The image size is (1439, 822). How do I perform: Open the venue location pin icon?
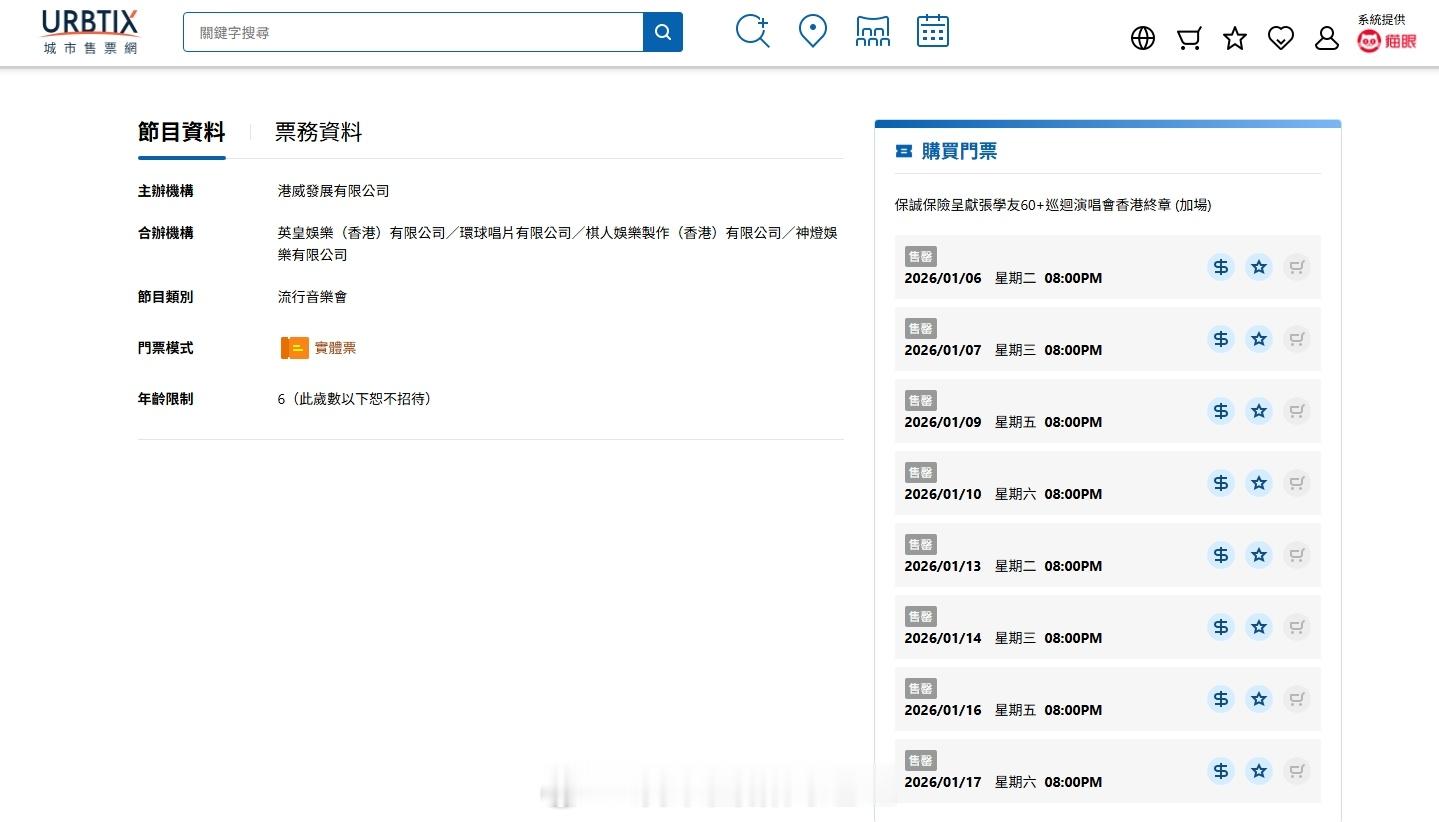(813, 32)
